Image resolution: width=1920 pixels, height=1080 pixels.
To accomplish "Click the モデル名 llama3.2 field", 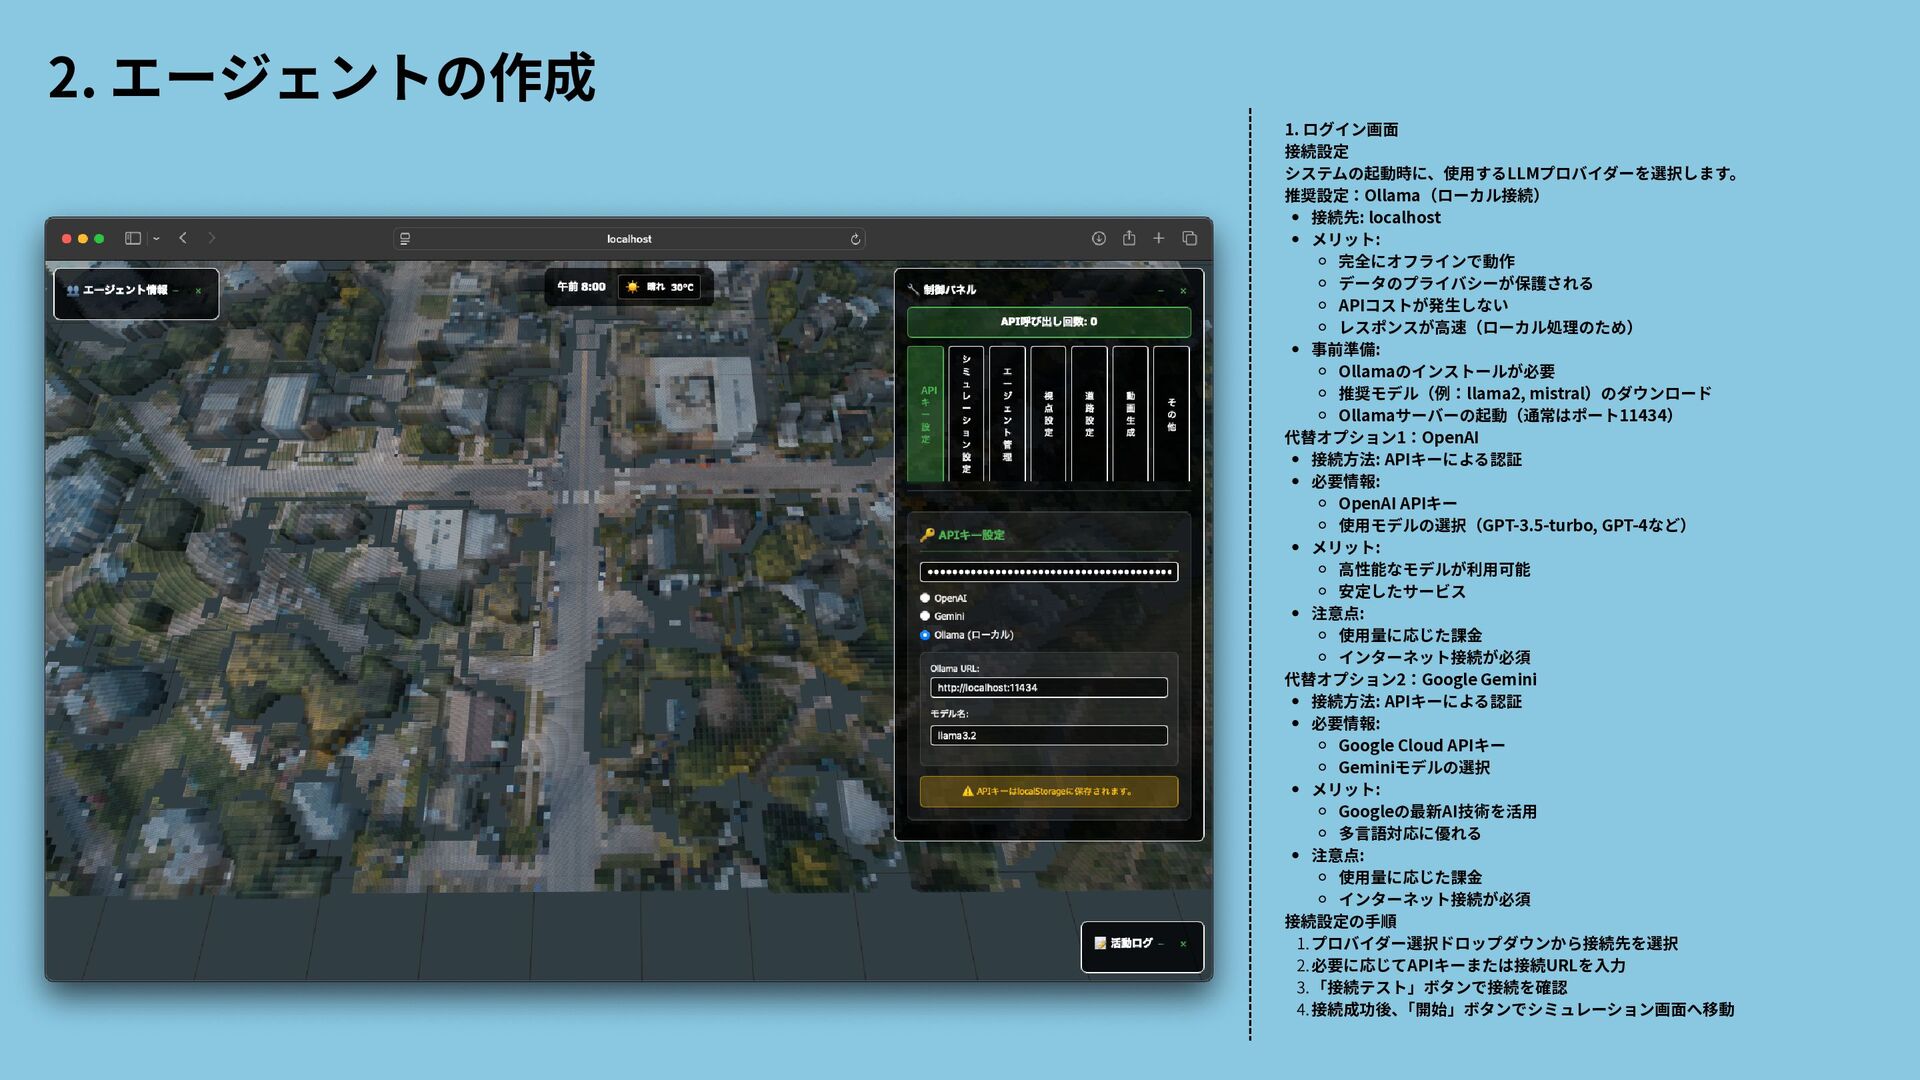I will click(x=1048, y=736).
